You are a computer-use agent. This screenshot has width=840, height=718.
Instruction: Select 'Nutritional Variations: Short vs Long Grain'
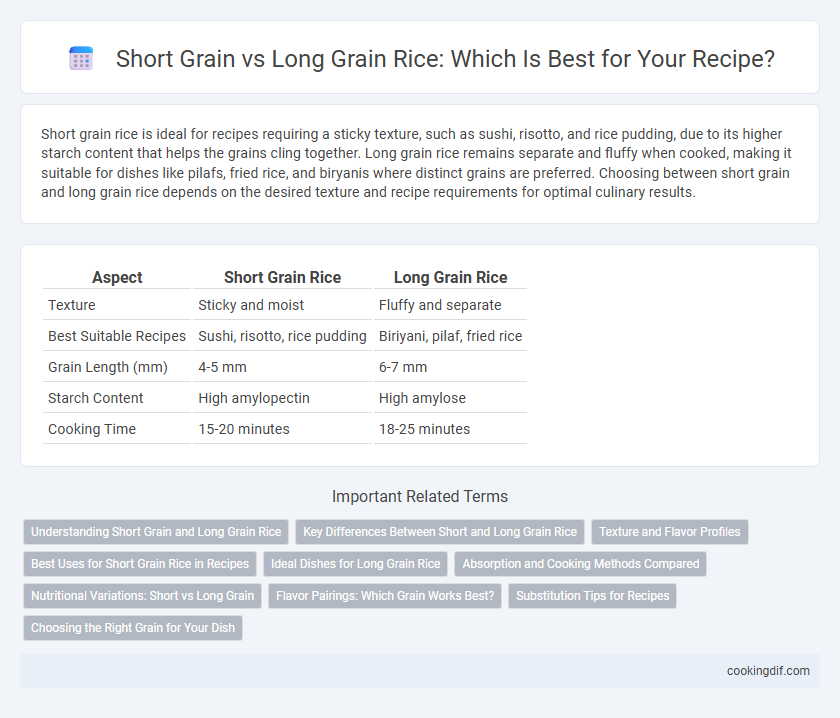pyautogui.click(x=142, y=596)
